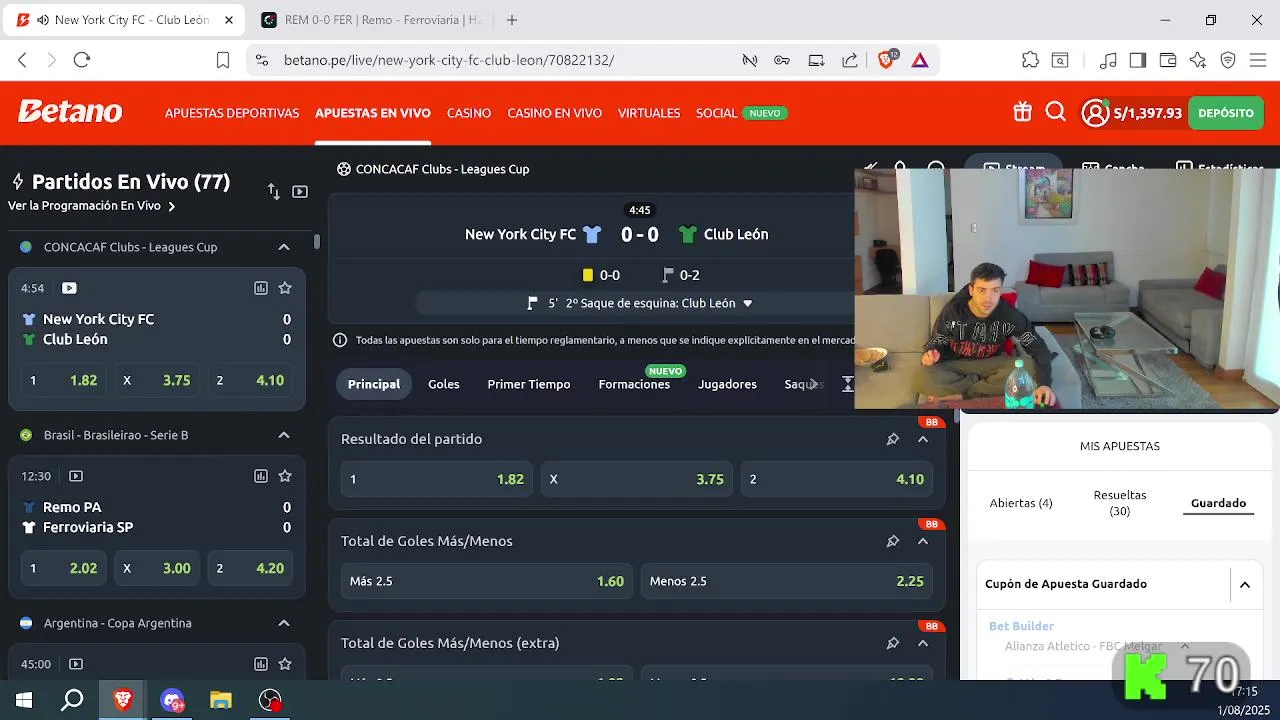Pin the Total de Goles Más/Menos market
The height and width of the screenshot is (720, 1280).
[x=892, y=541]
